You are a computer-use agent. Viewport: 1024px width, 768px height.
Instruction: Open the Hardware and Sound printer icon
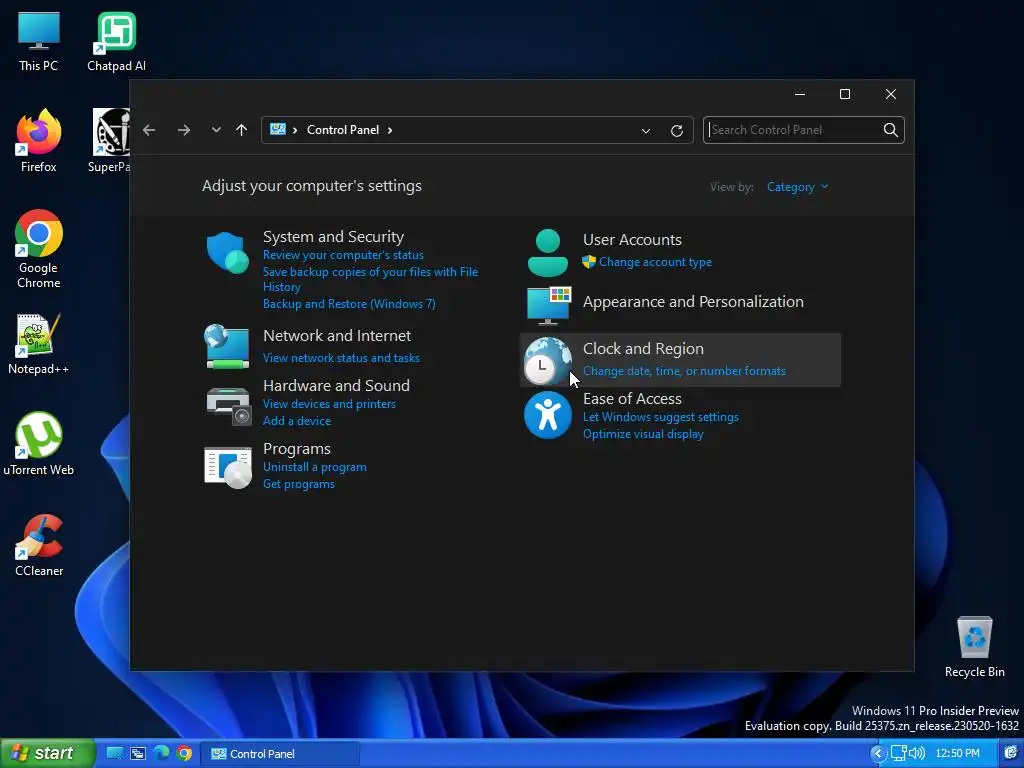click(229, 406)
